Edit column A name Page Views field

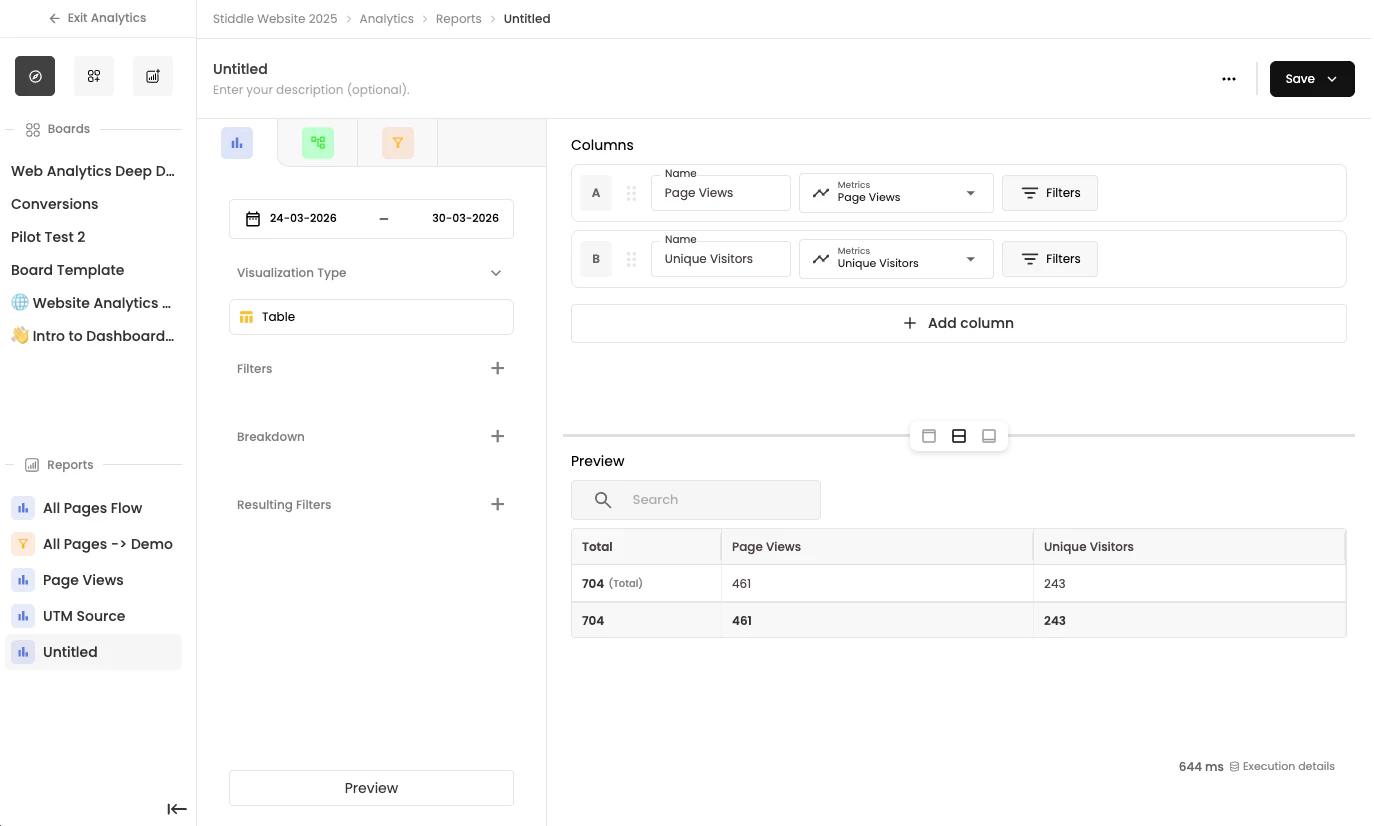721,193
